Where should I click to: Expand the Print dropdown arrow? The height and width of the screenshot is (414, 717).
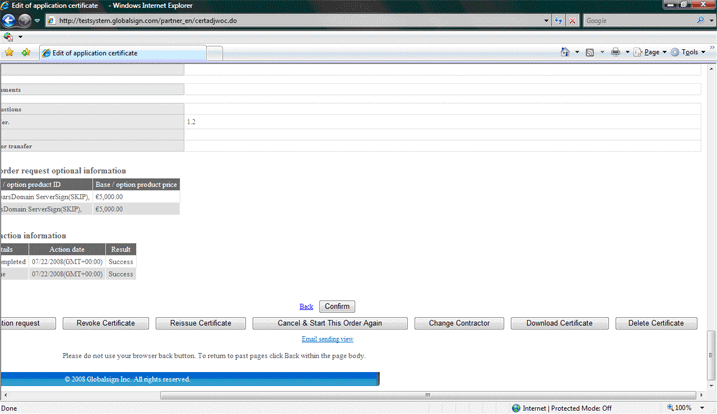[x=627, y=52]
